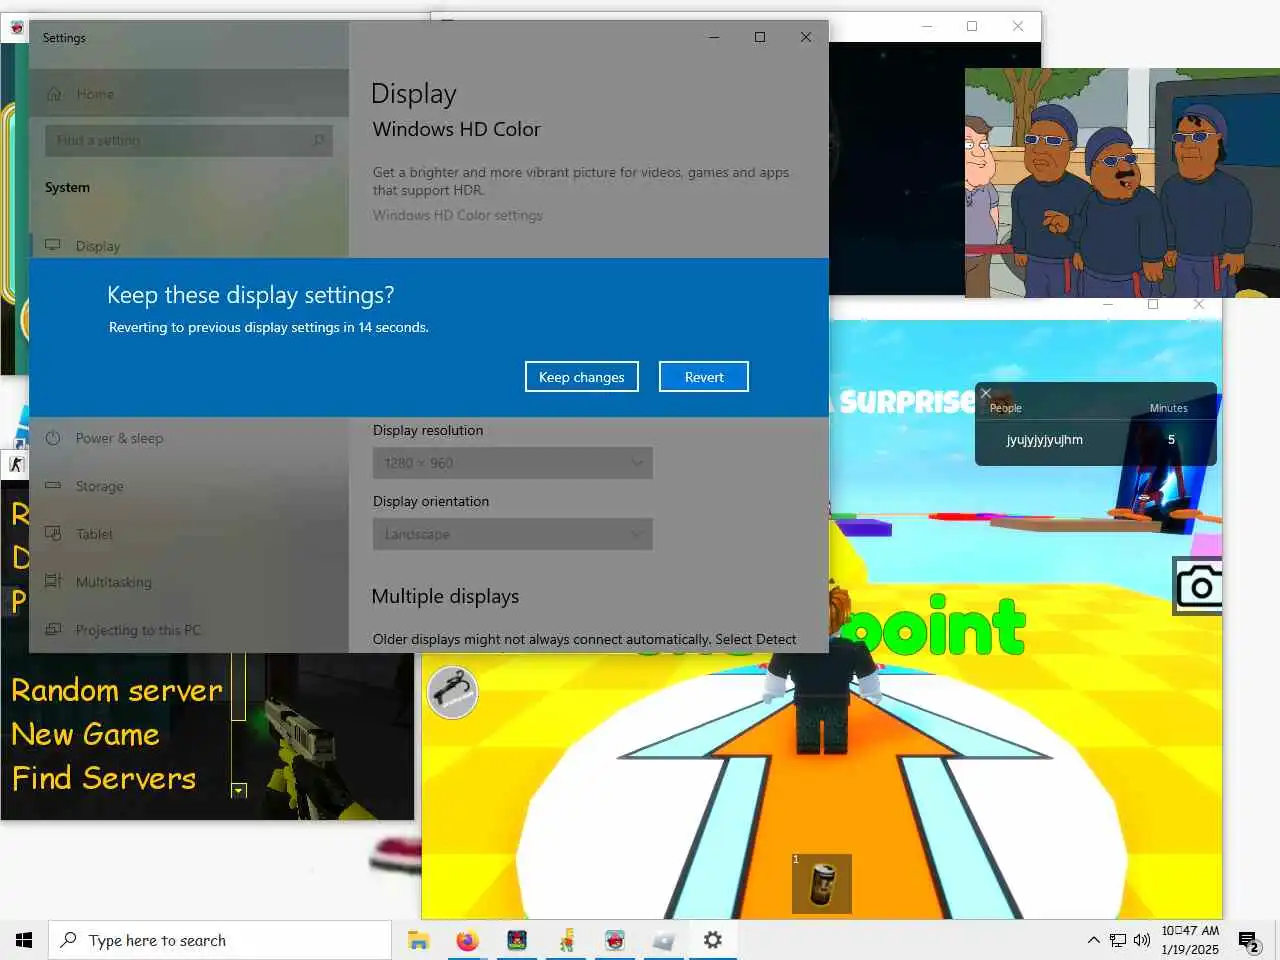Click Find Servers in game menu

coord(104,779)
